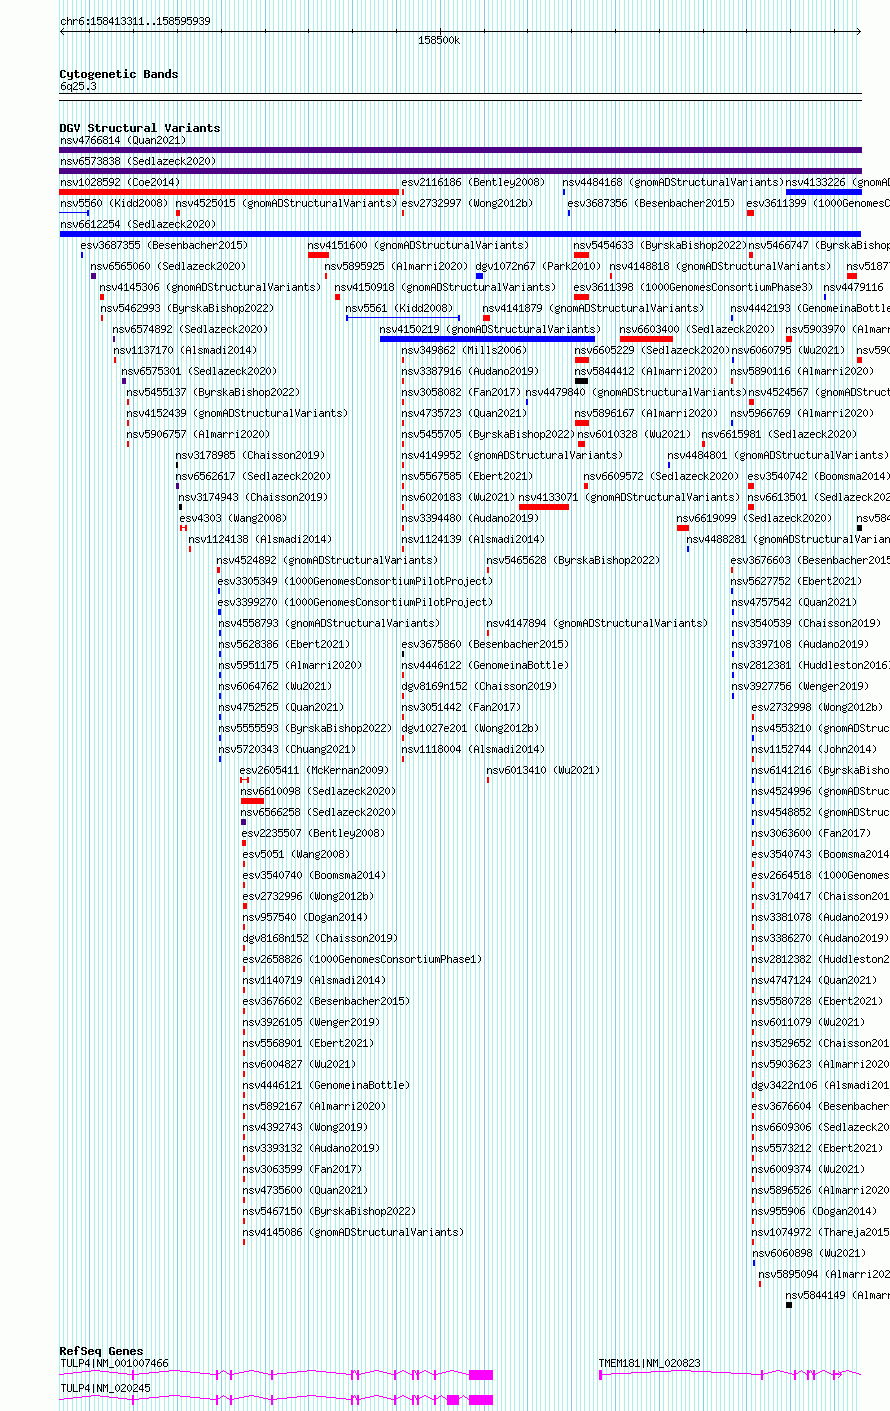Select TULP4|NM_001007466 gene label
Viewport: 890px width, 1411px height.
coord(114,1363)
